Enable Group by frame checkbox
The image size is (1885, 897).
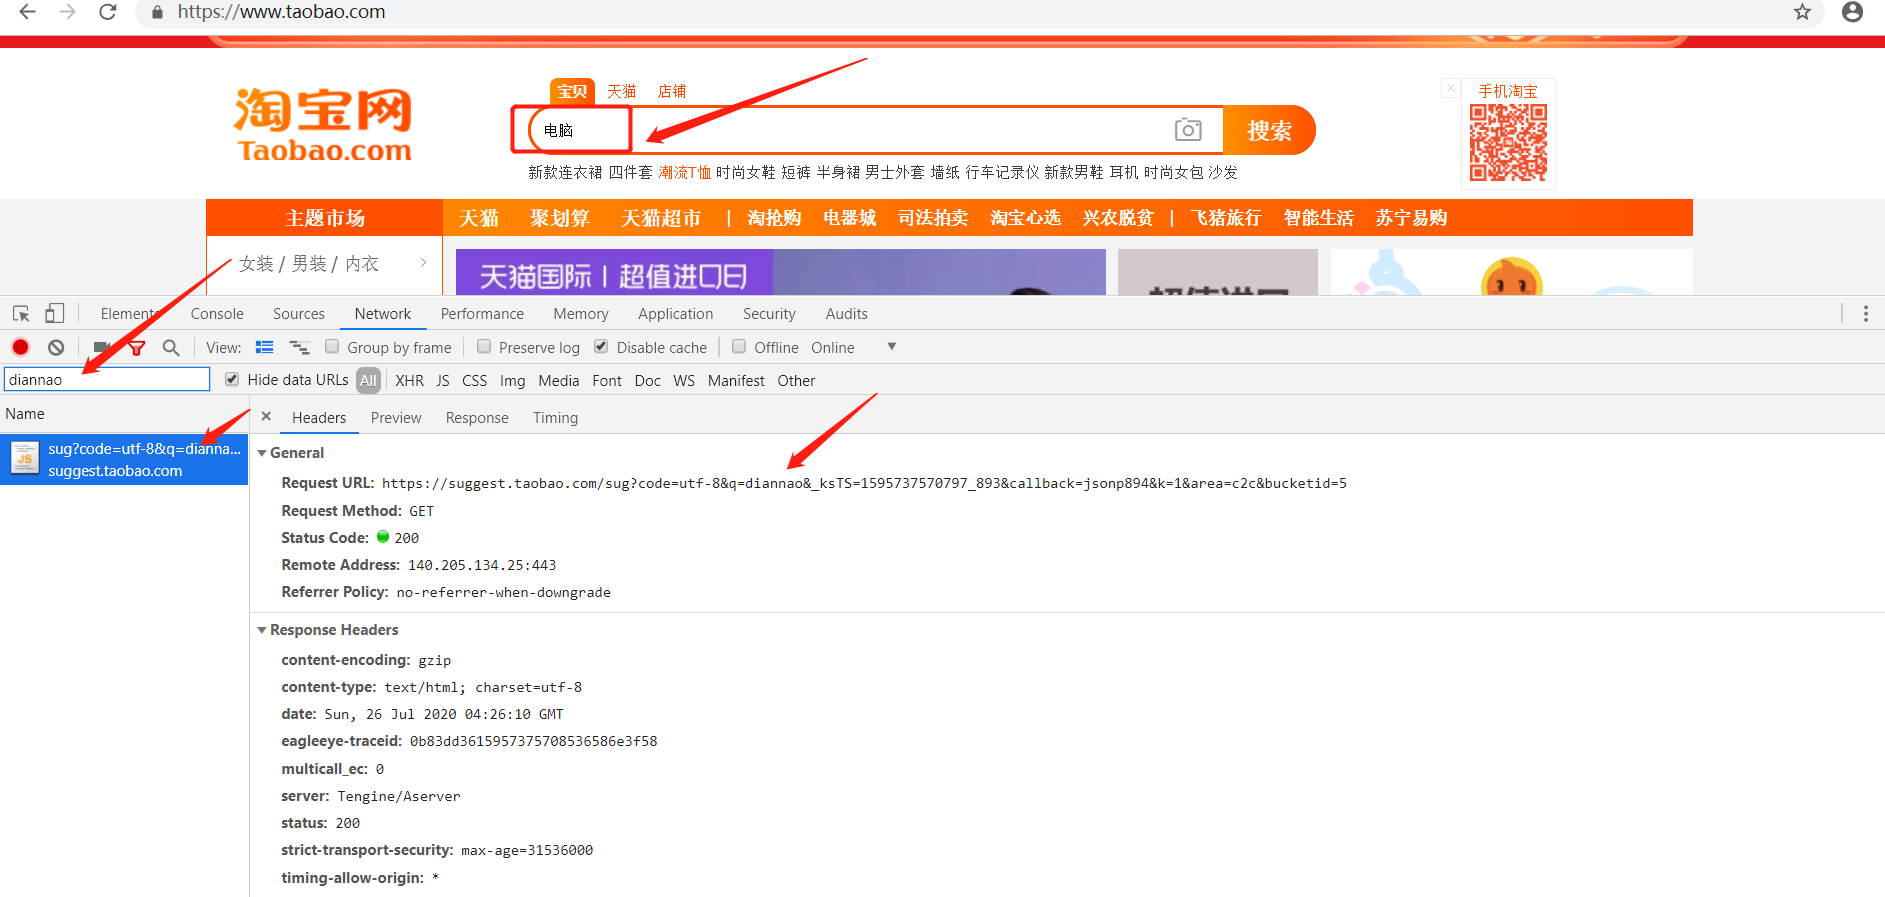click(x=332, y=346)
